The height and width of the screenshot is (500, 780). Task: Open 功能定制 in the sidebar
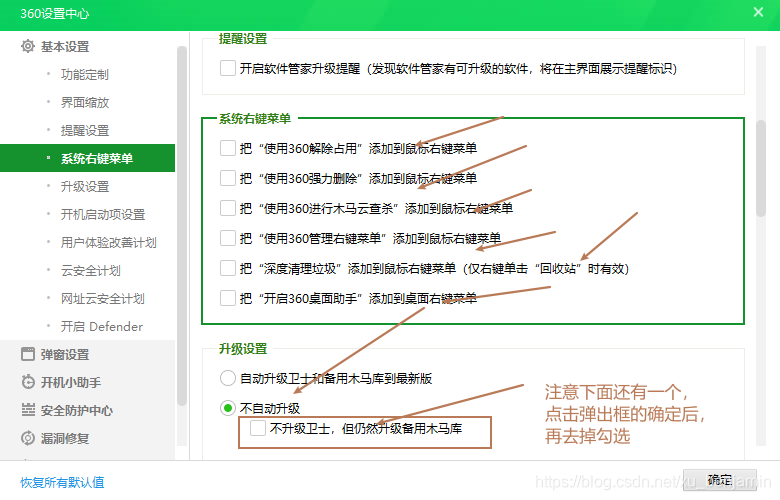point(85,75)
